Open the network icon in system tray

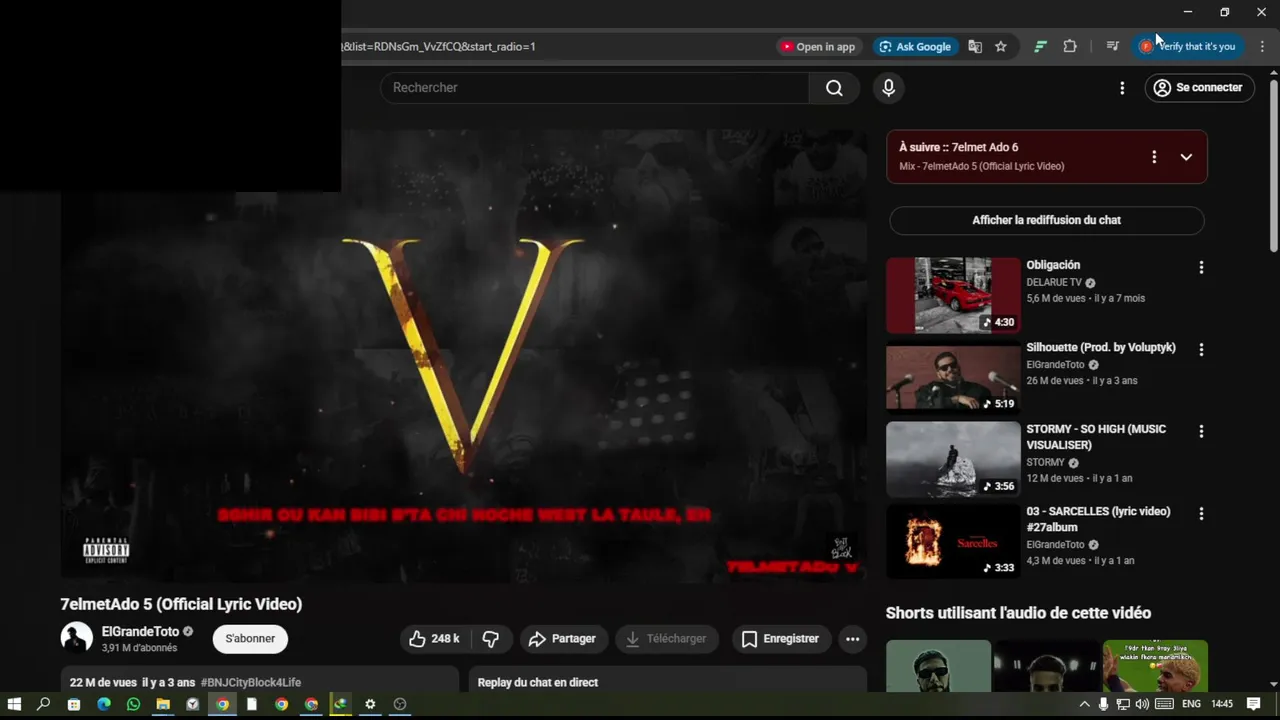pos(1123,704)
